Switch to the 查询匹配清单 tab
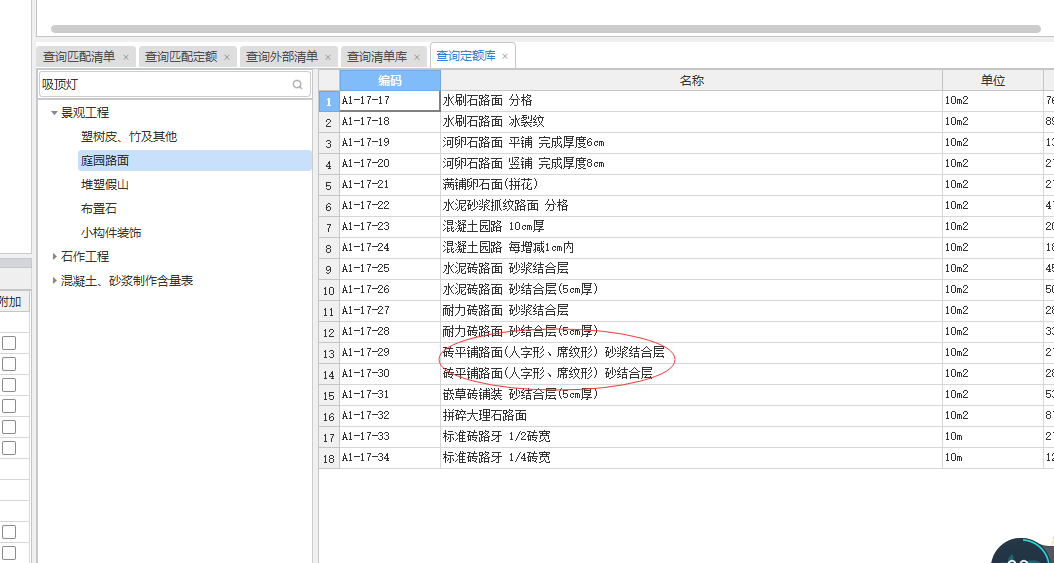The image size is (1054, 563). pyautogui.click(x=79, y=56)
